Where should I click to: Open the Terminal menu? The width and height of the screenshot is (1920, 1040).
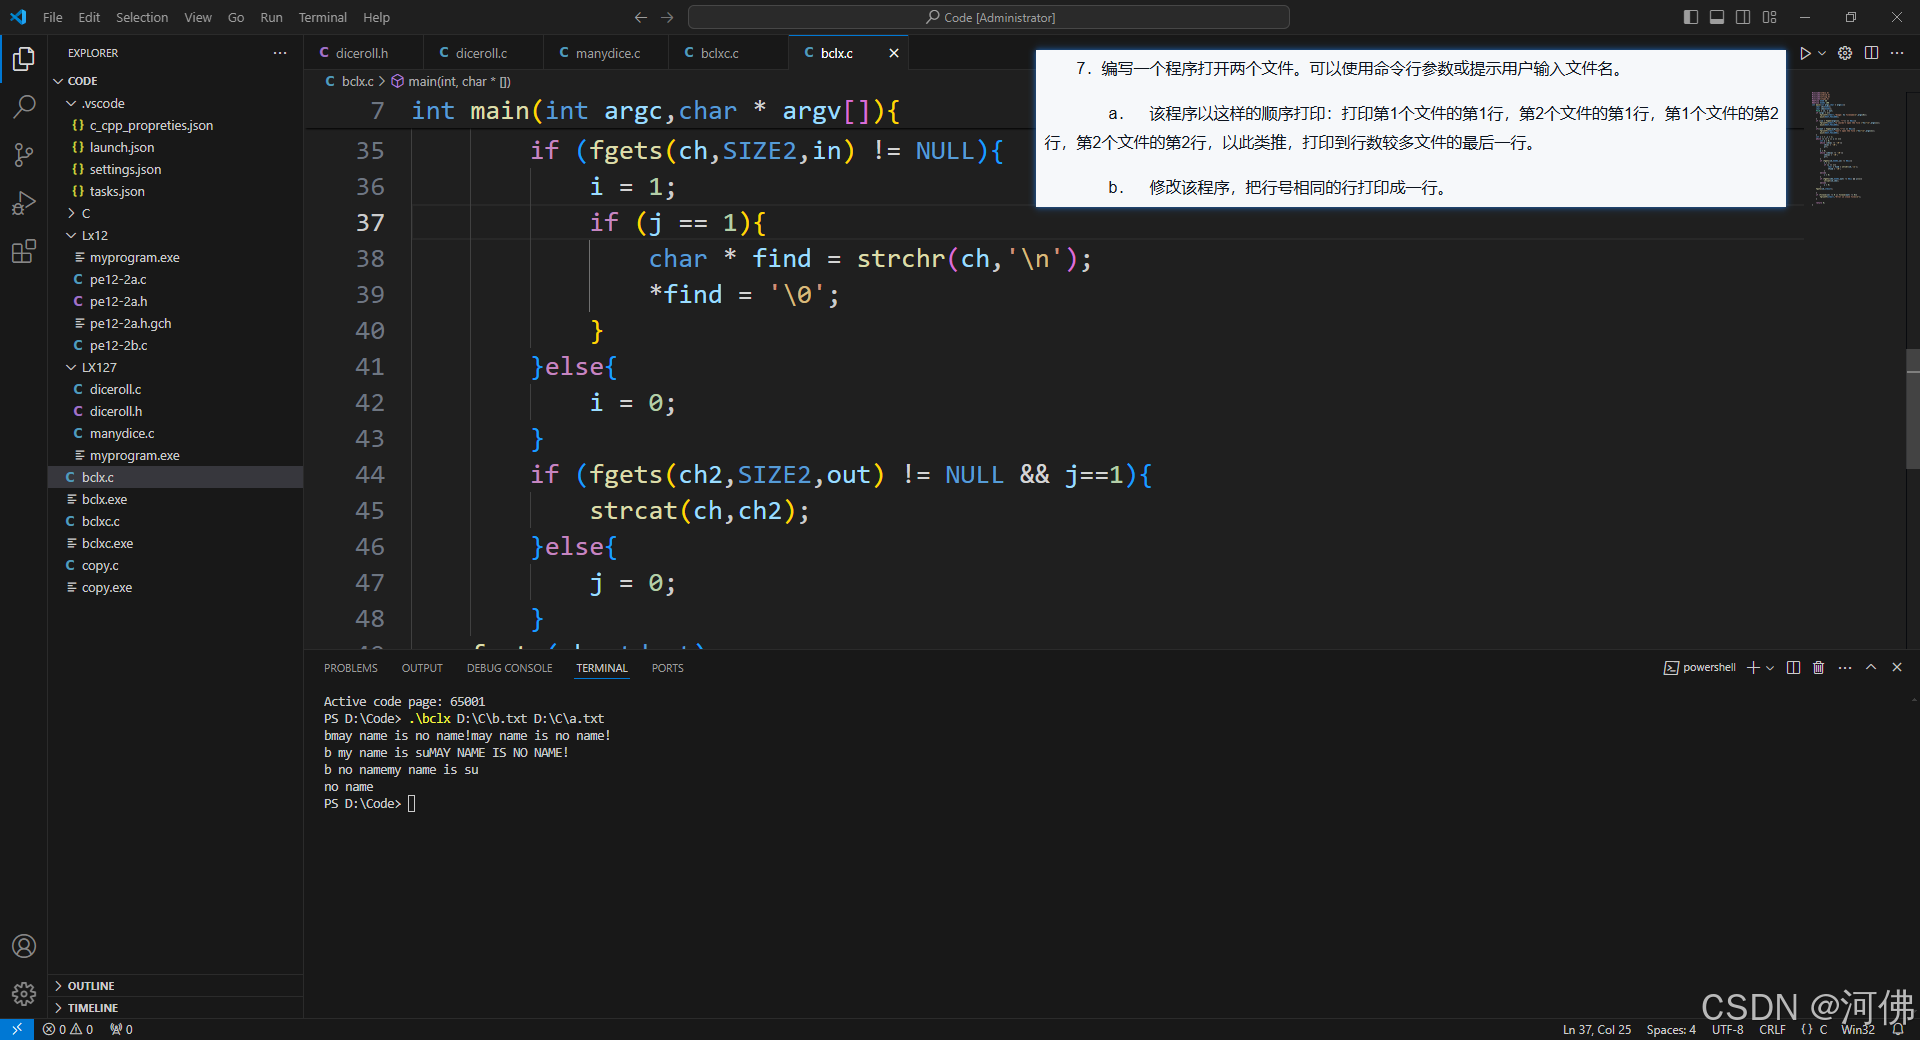coord(323,17)
